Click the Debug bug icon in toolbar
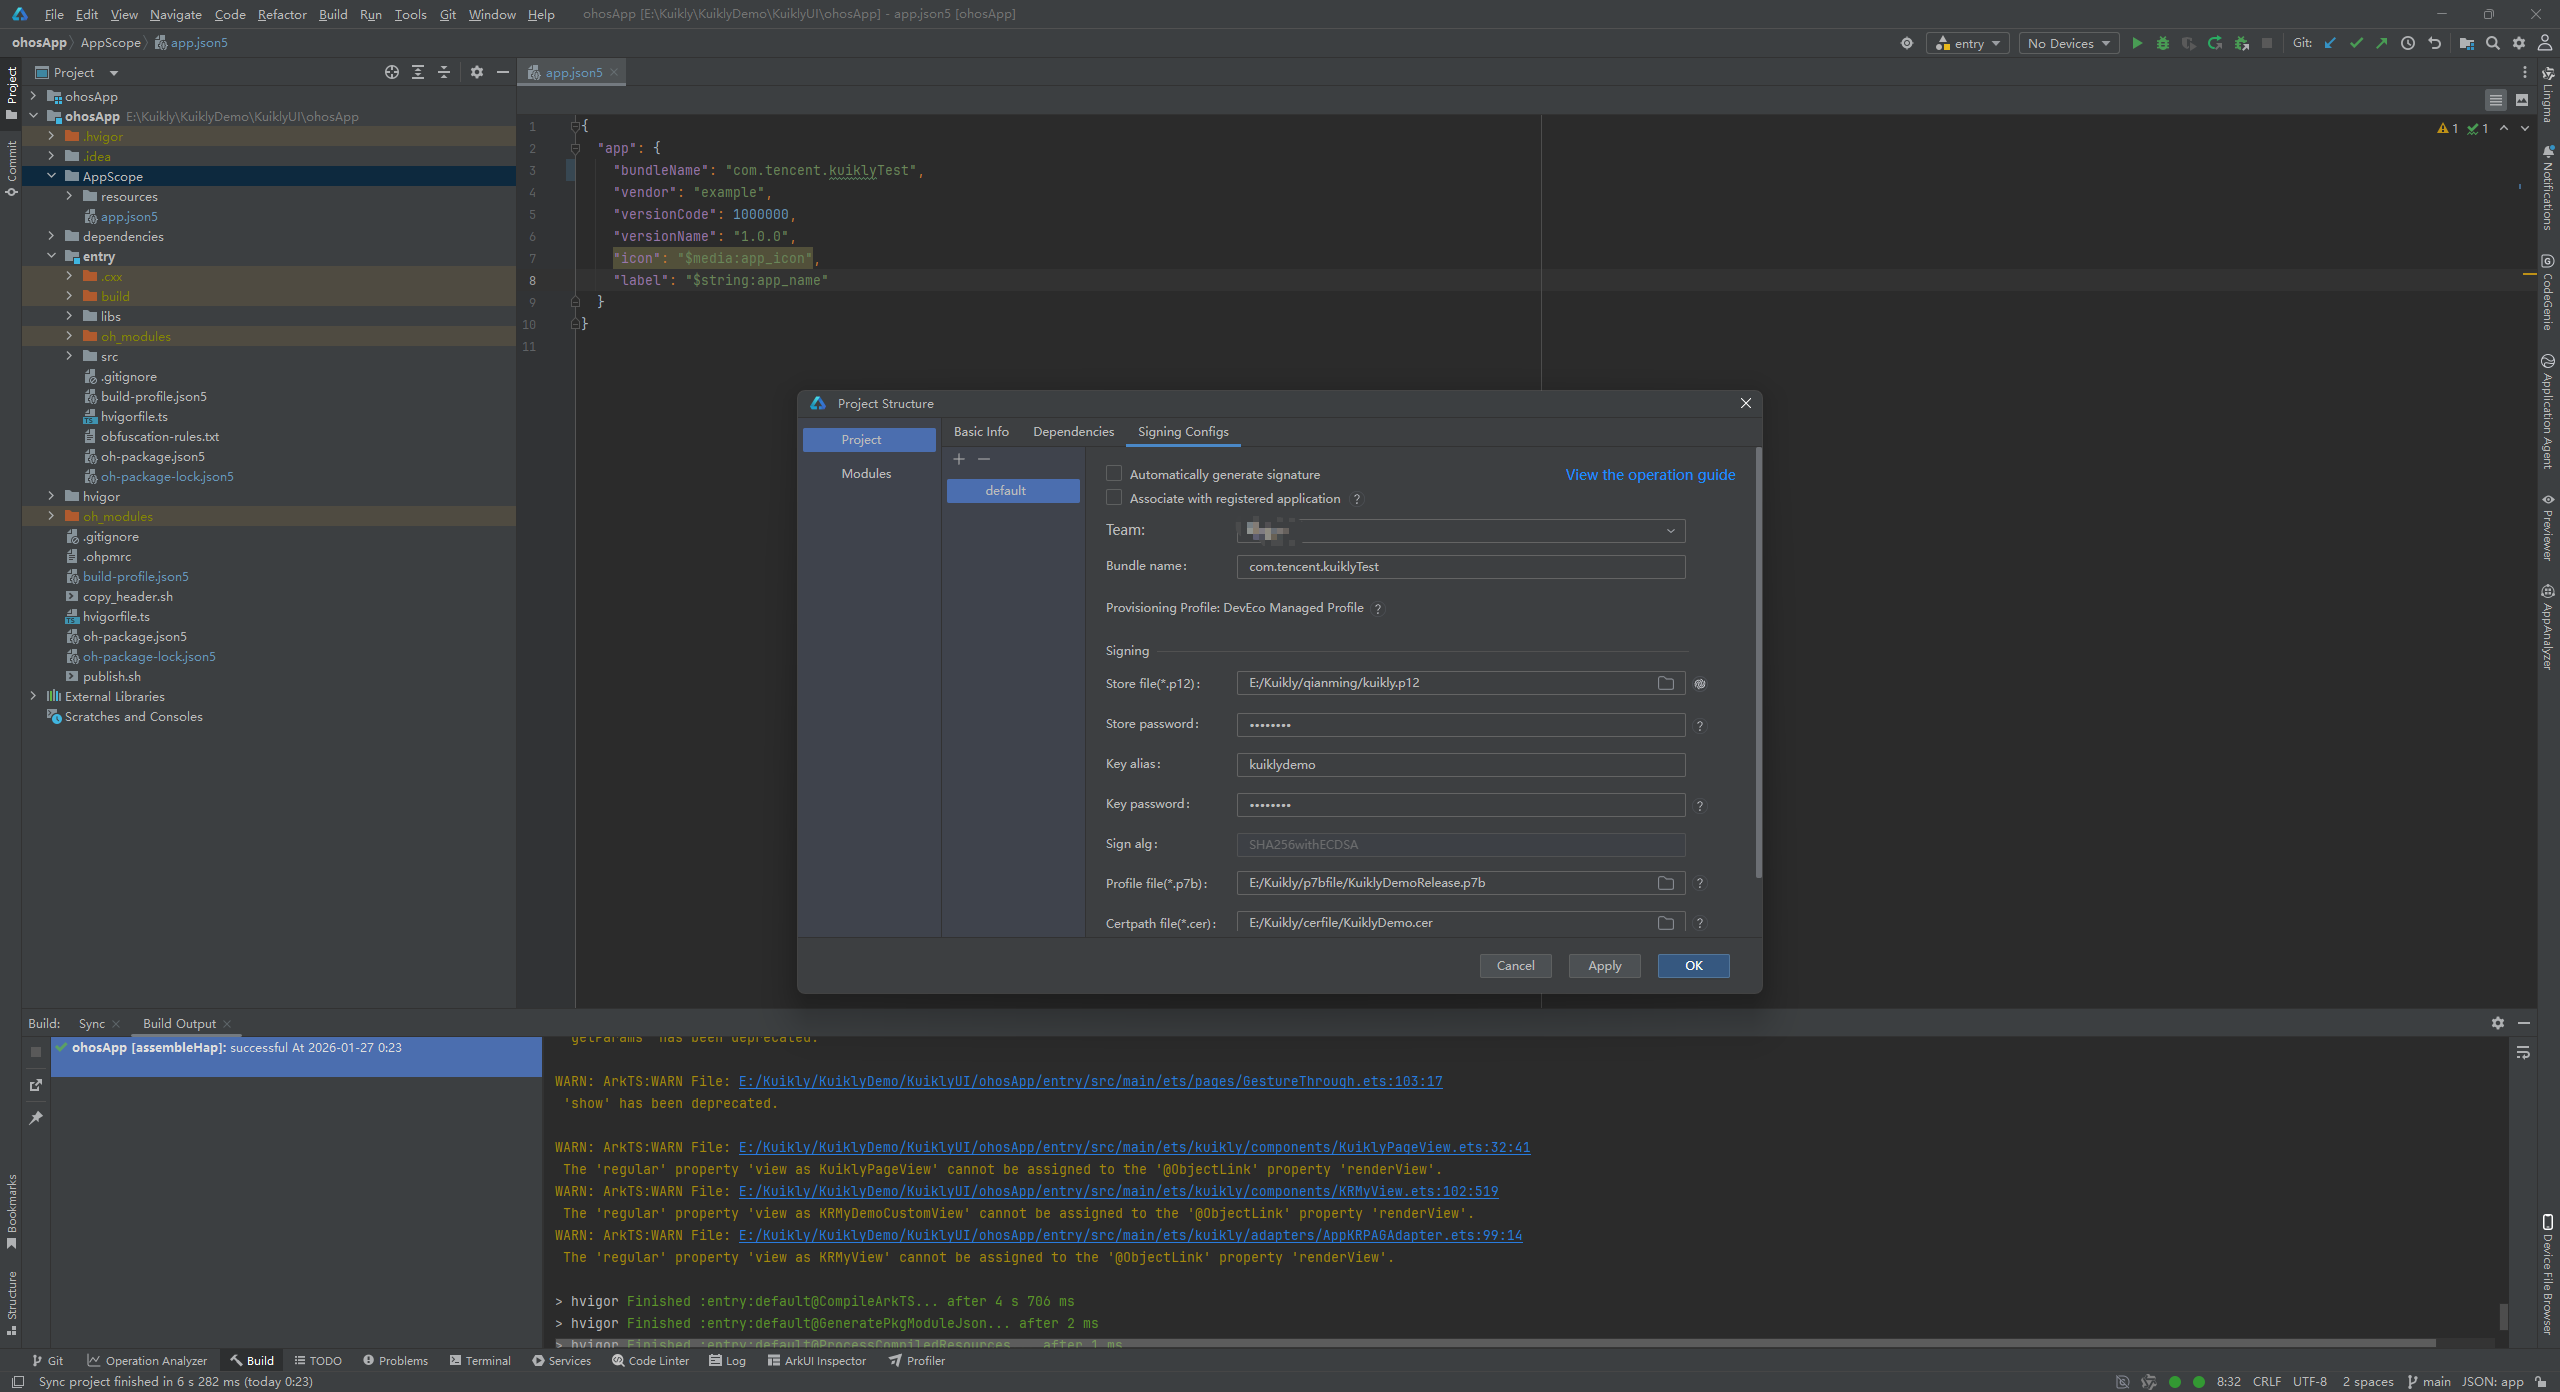Image resolution: width=2560 pixels, height=1392 pixels. [x=2163, y=43]
